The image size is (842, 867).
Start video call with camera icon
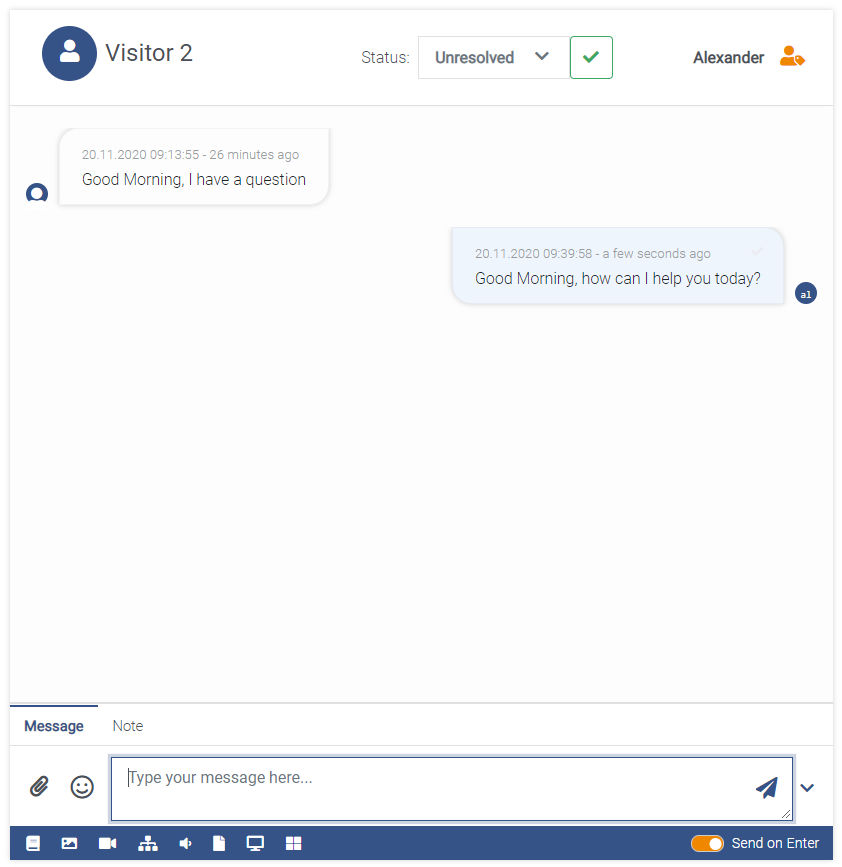pyautogui.click(x=107, y=843)
